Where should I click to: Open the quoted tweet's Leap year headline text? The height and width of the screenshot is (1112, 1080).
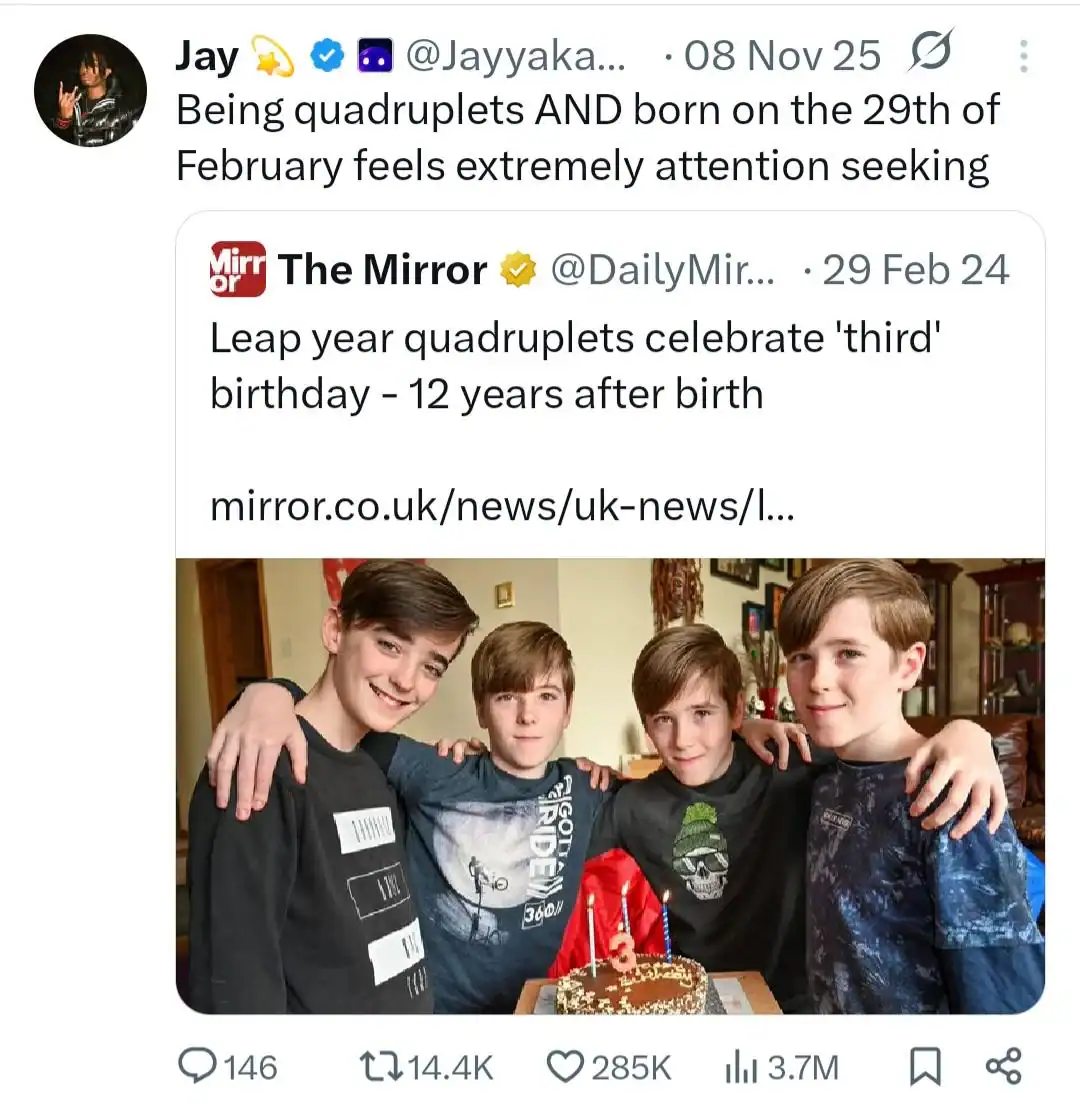click(577, 366)
